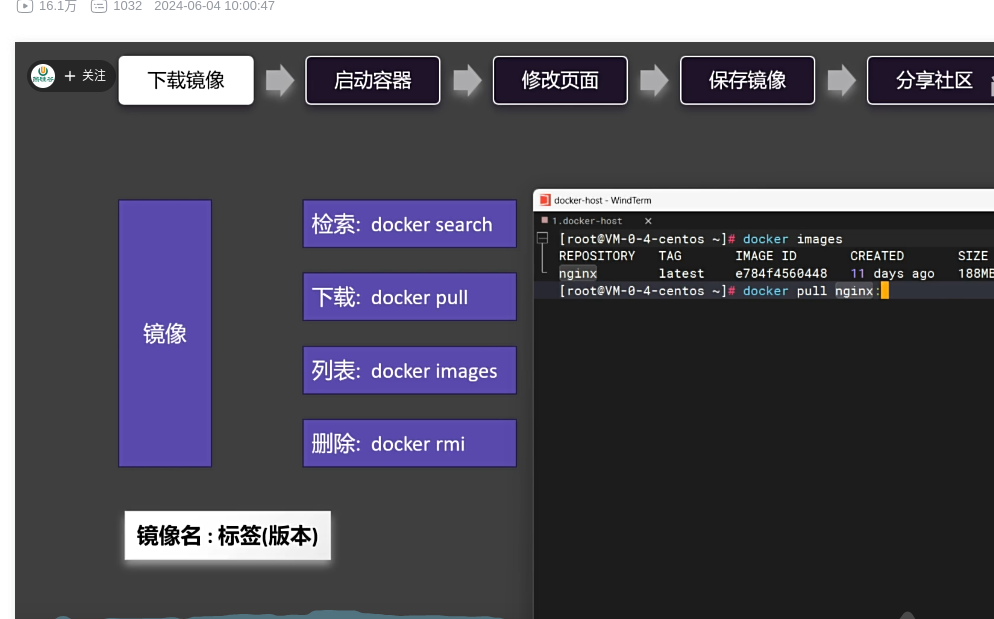
Task: Click the tall 镜像 purple block
Action: [165, 333]
